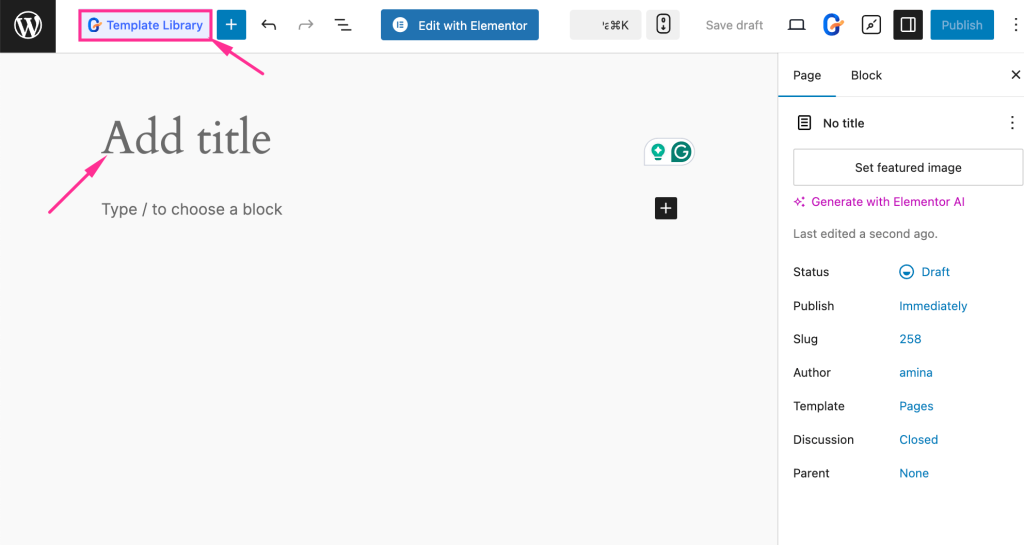Image resolution: width=1024 pixels, height=545 pixels.
Task: Open the colorful G plugin icon in toolbar
Action: tap(833, 25)
